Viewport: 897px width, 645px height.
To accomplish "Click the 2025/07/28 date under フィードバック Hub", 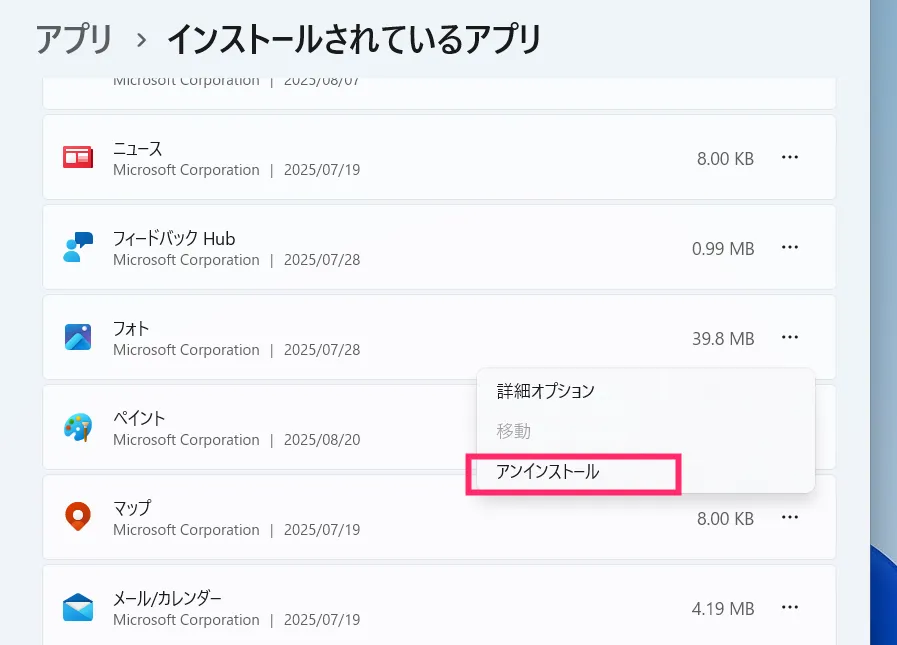I will (322, 260).
